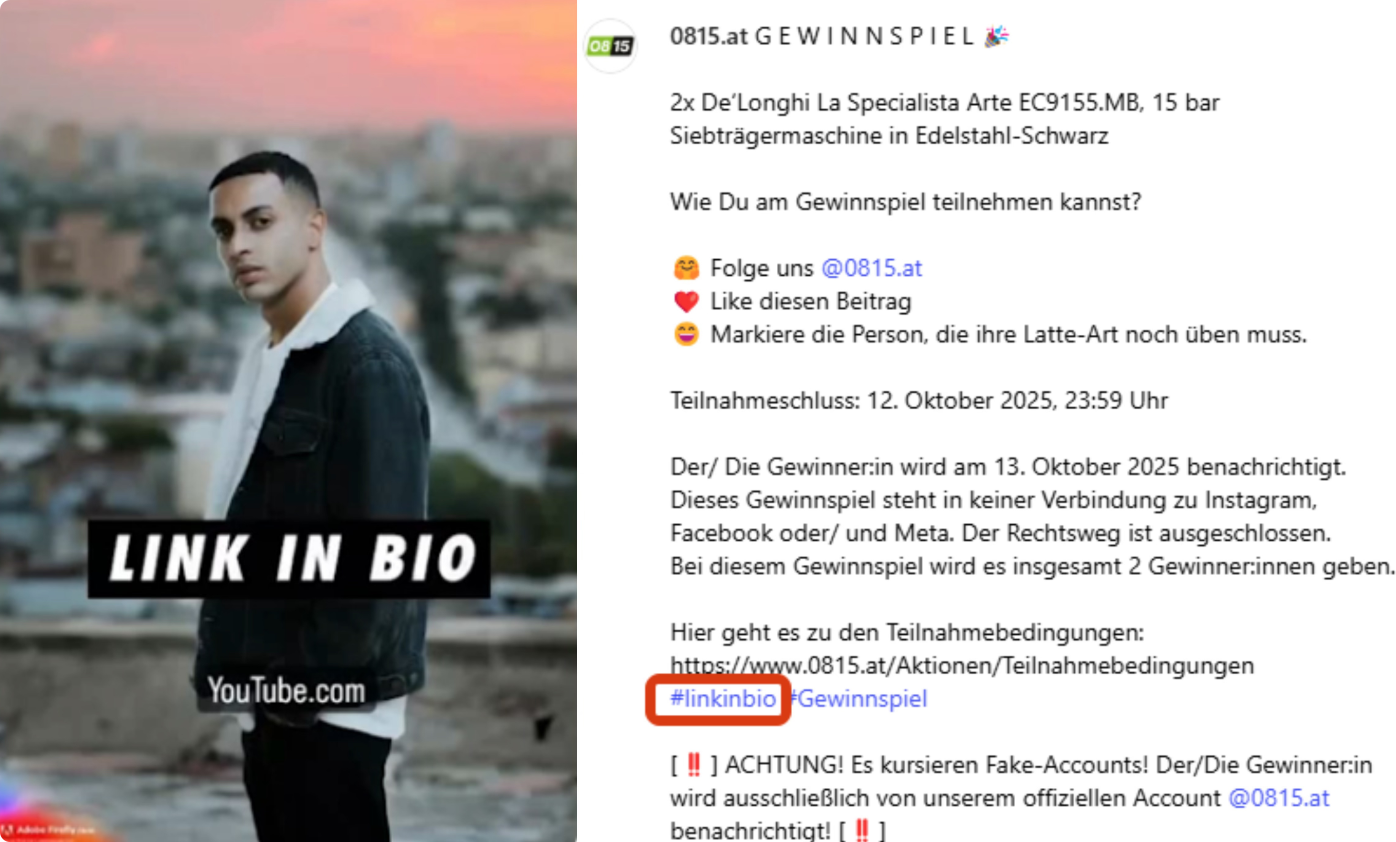Click the Teilnahmeschluss 12. Oktober 2025 line
This screenshot has height=842, width=1396.
click(919, 401)
